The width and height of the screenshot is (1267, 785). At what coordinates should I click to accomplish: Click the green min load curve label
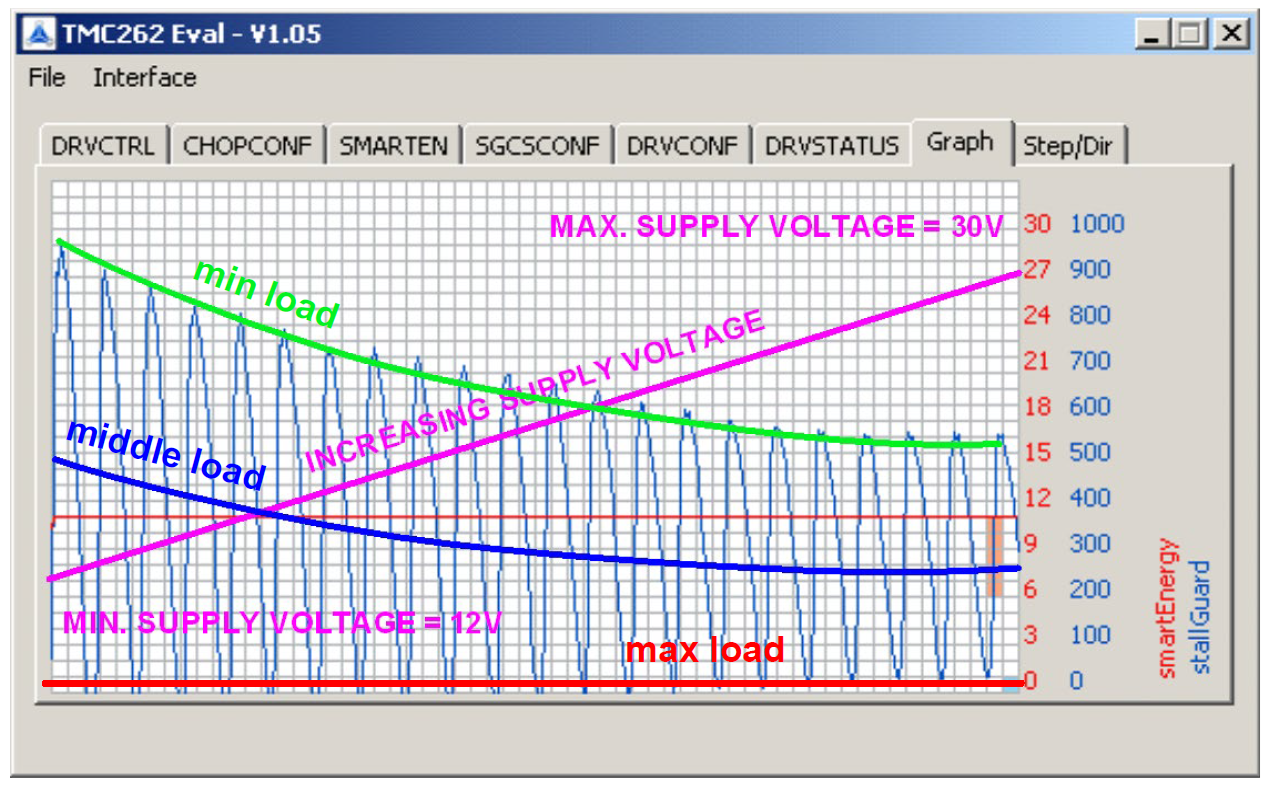(267, 294)
